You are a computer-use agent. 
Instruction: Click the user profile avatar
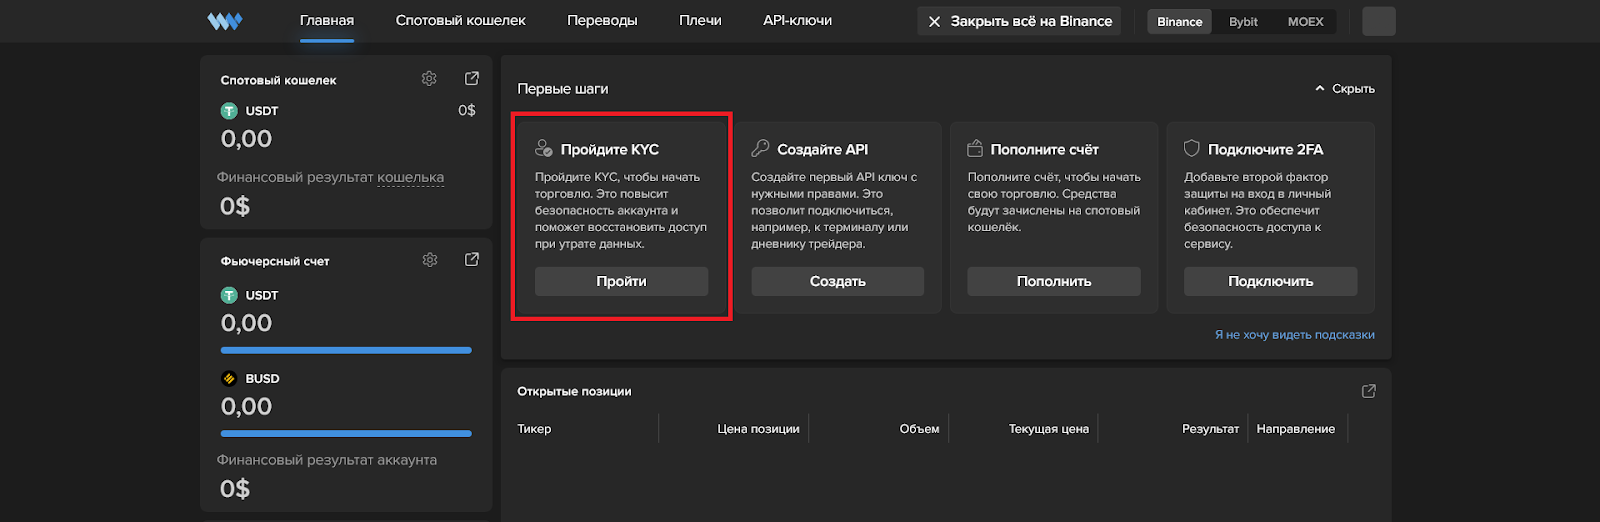click(1378, 21)
